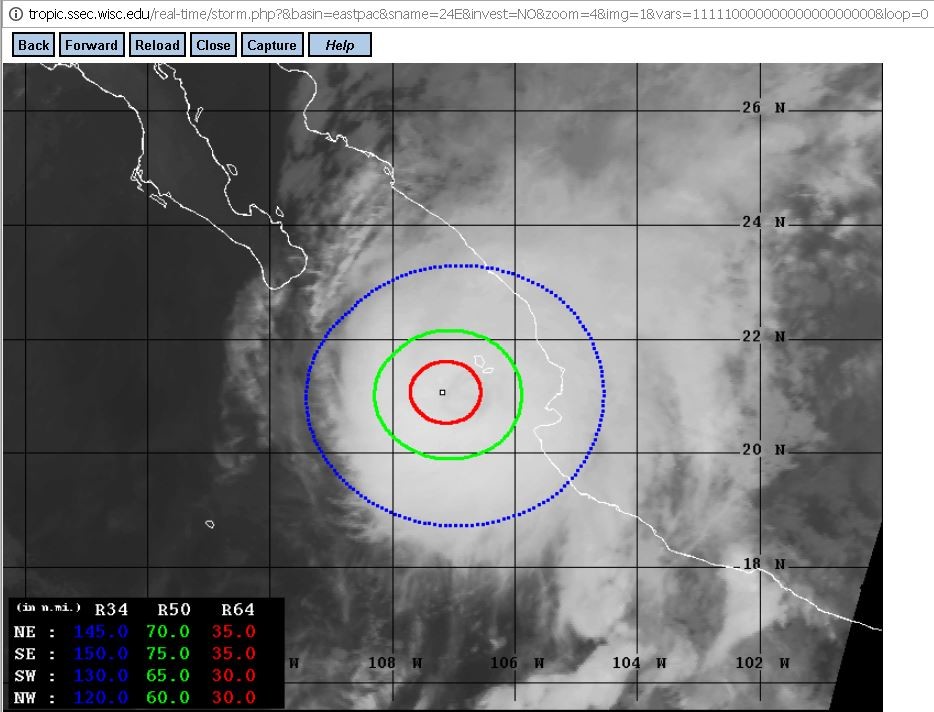Click the R50 column header in legend
The image size is (934, 712).
(174, 610)
